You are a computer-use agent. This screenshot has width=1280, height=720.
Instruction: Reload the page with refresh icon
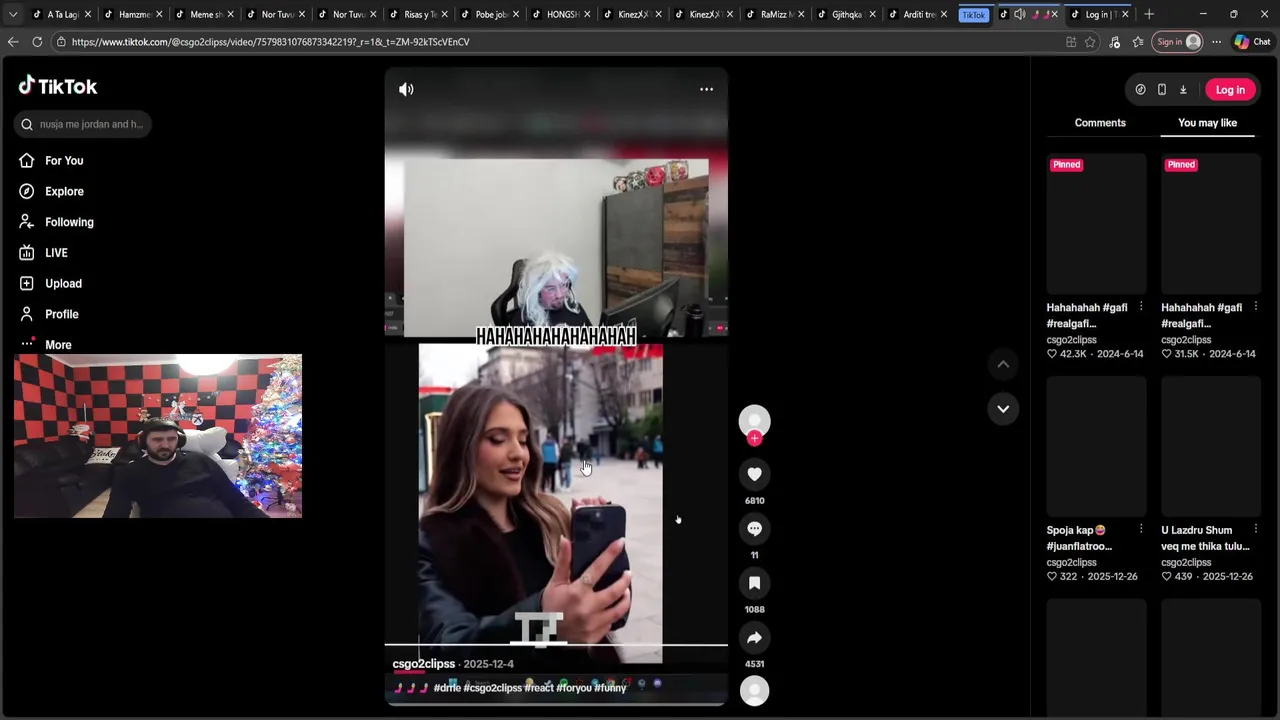37,42
